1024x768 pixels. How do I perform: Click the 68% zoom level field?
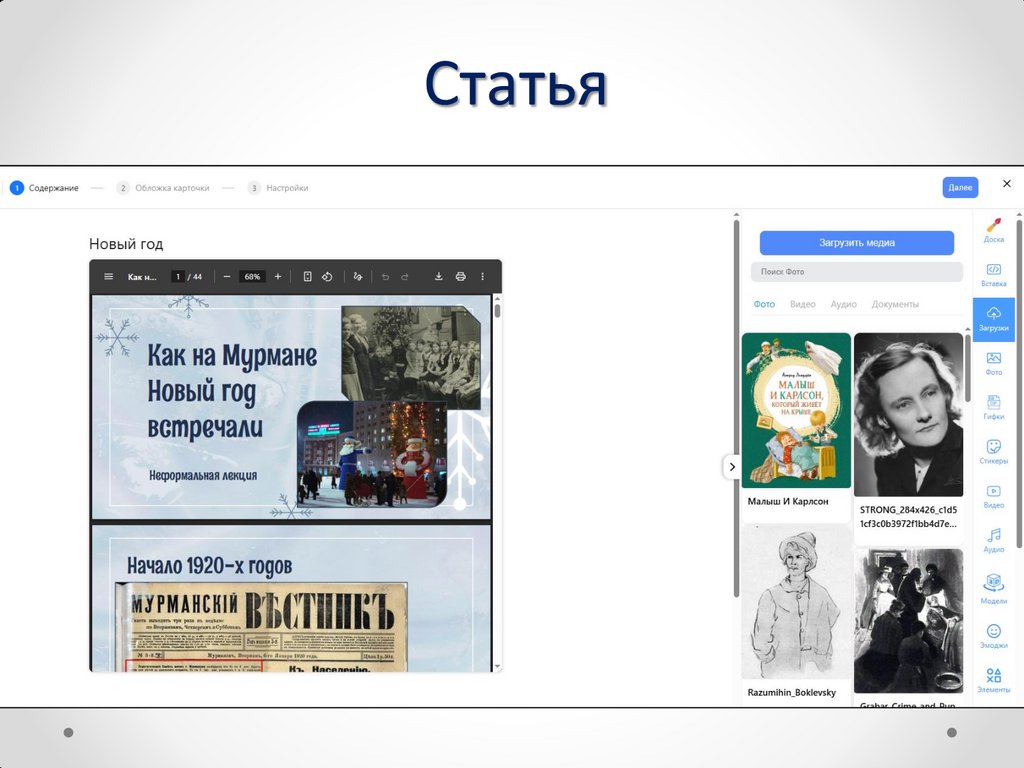pos(252,277)
